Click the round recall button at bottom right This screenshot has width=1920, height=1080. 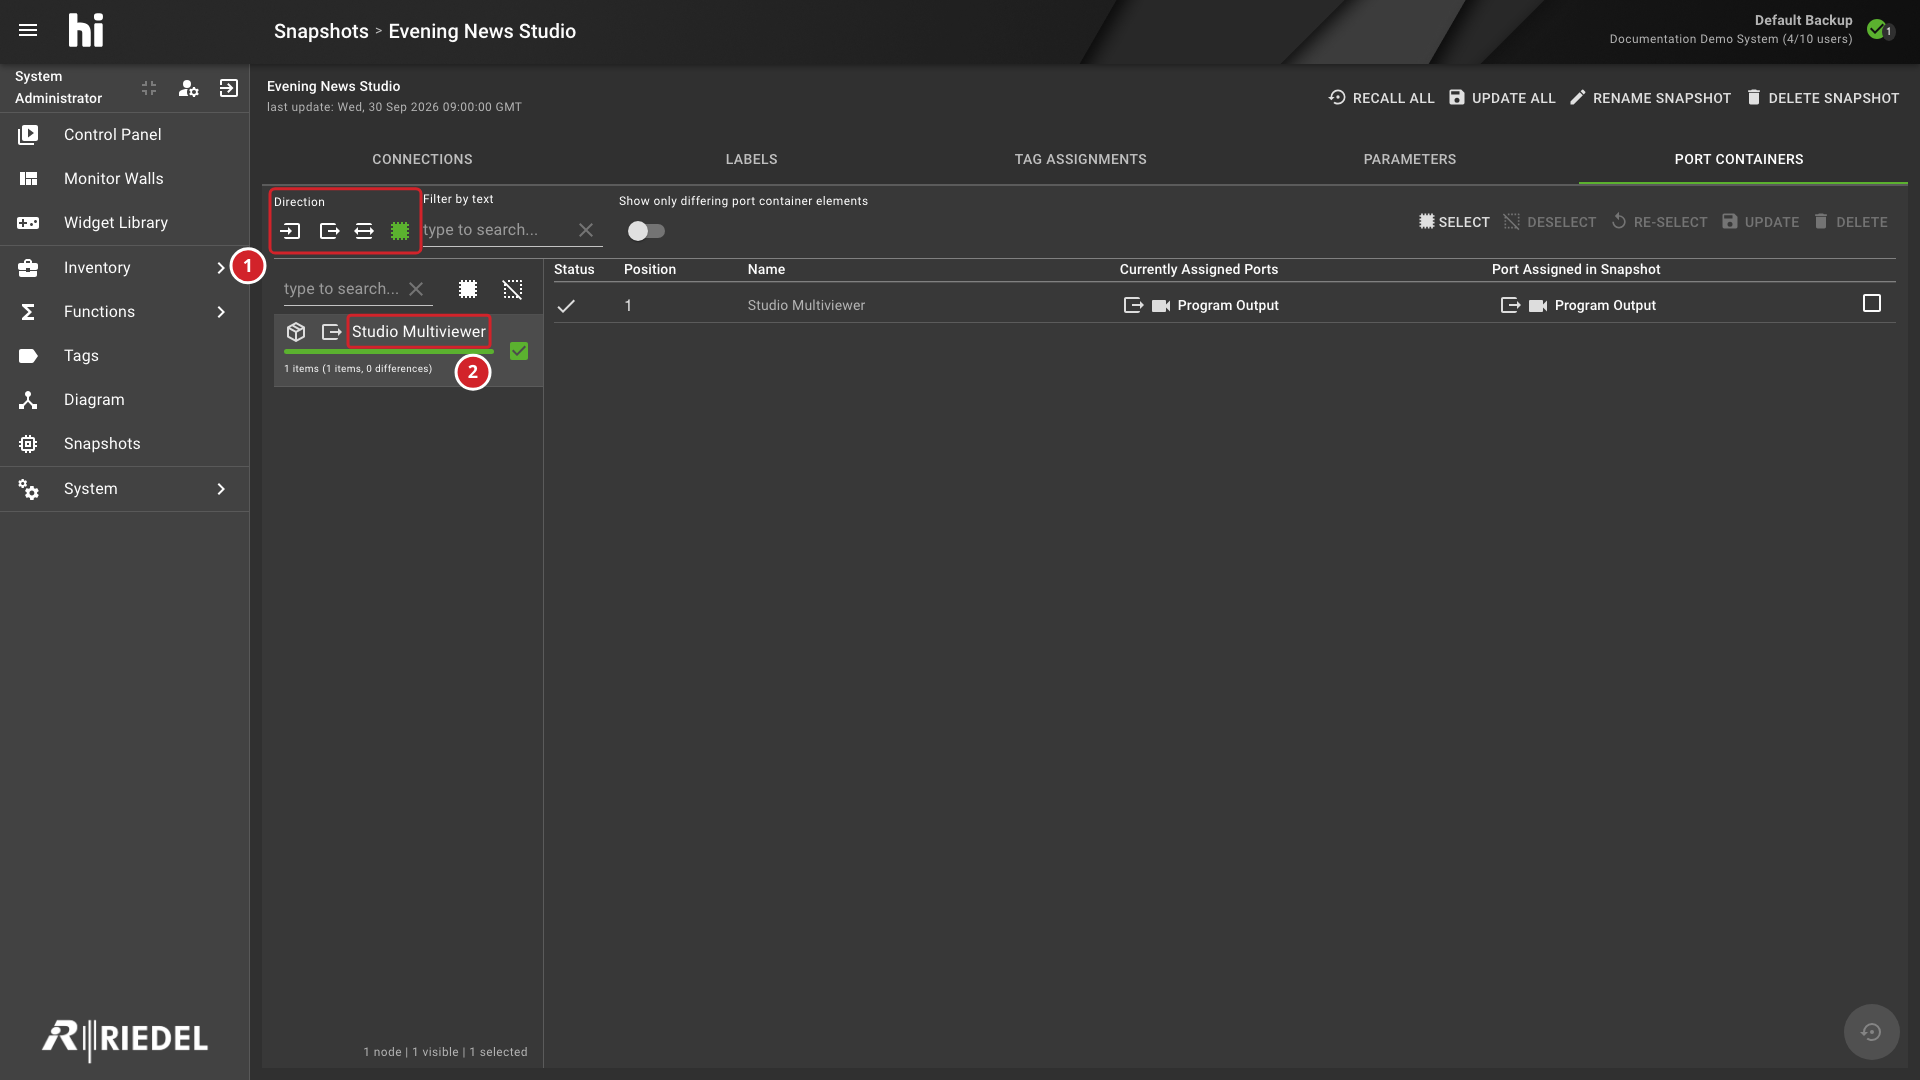tap(1871, 1032)
